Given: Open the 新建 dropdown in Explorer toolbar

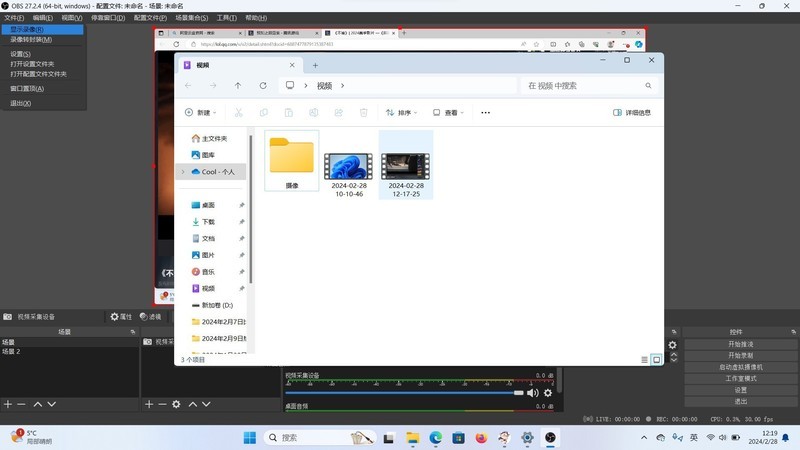Looking at the screenshot, I should 201,113.
